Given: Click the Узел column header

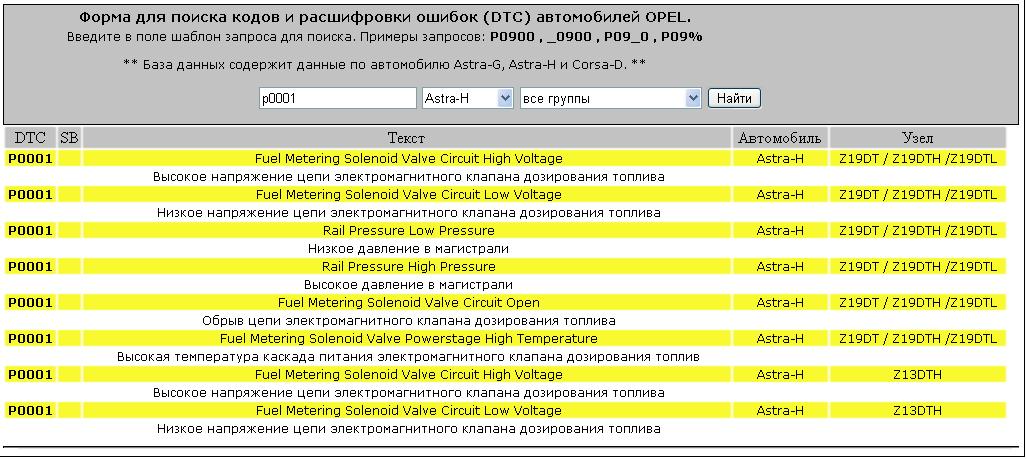Looking at the screenshot, I should pos(917,137).
